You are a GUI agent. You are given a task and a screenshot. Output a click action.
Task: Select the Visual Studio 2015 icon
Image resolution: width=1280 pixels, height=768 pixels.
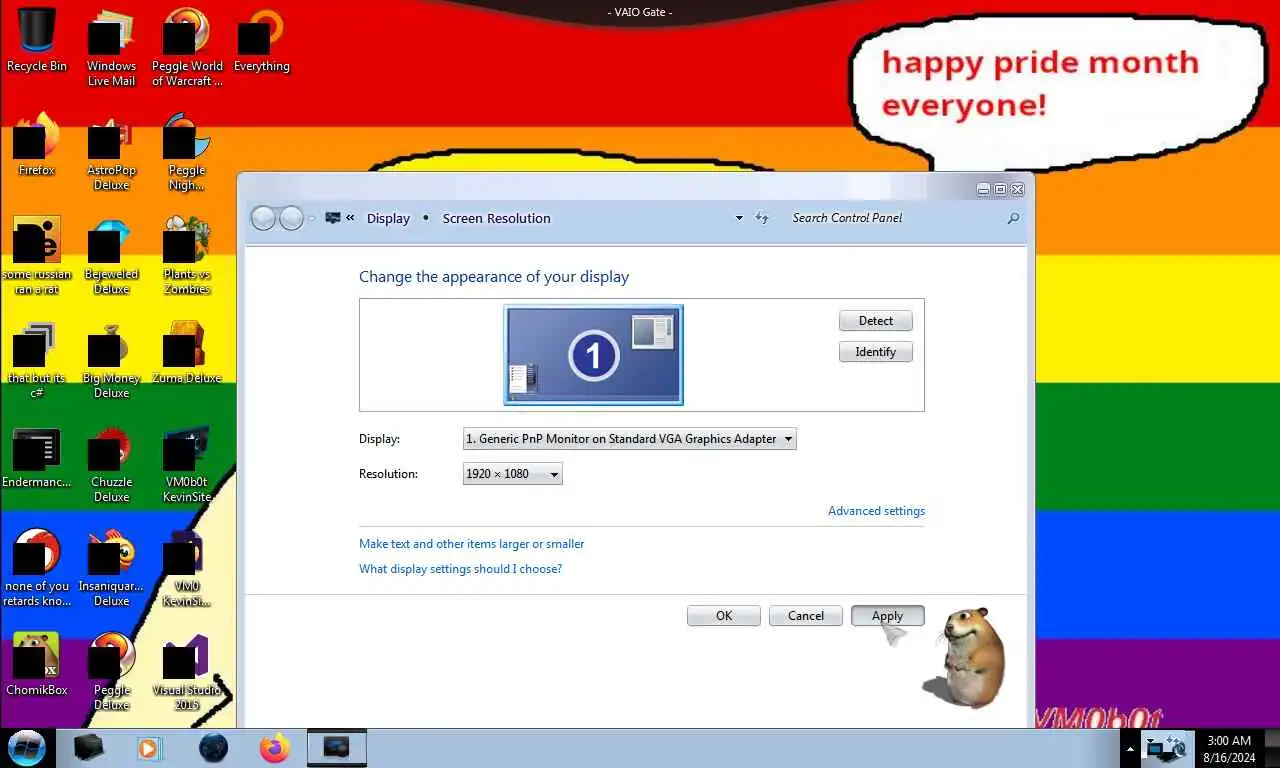(x=187, y=672)
